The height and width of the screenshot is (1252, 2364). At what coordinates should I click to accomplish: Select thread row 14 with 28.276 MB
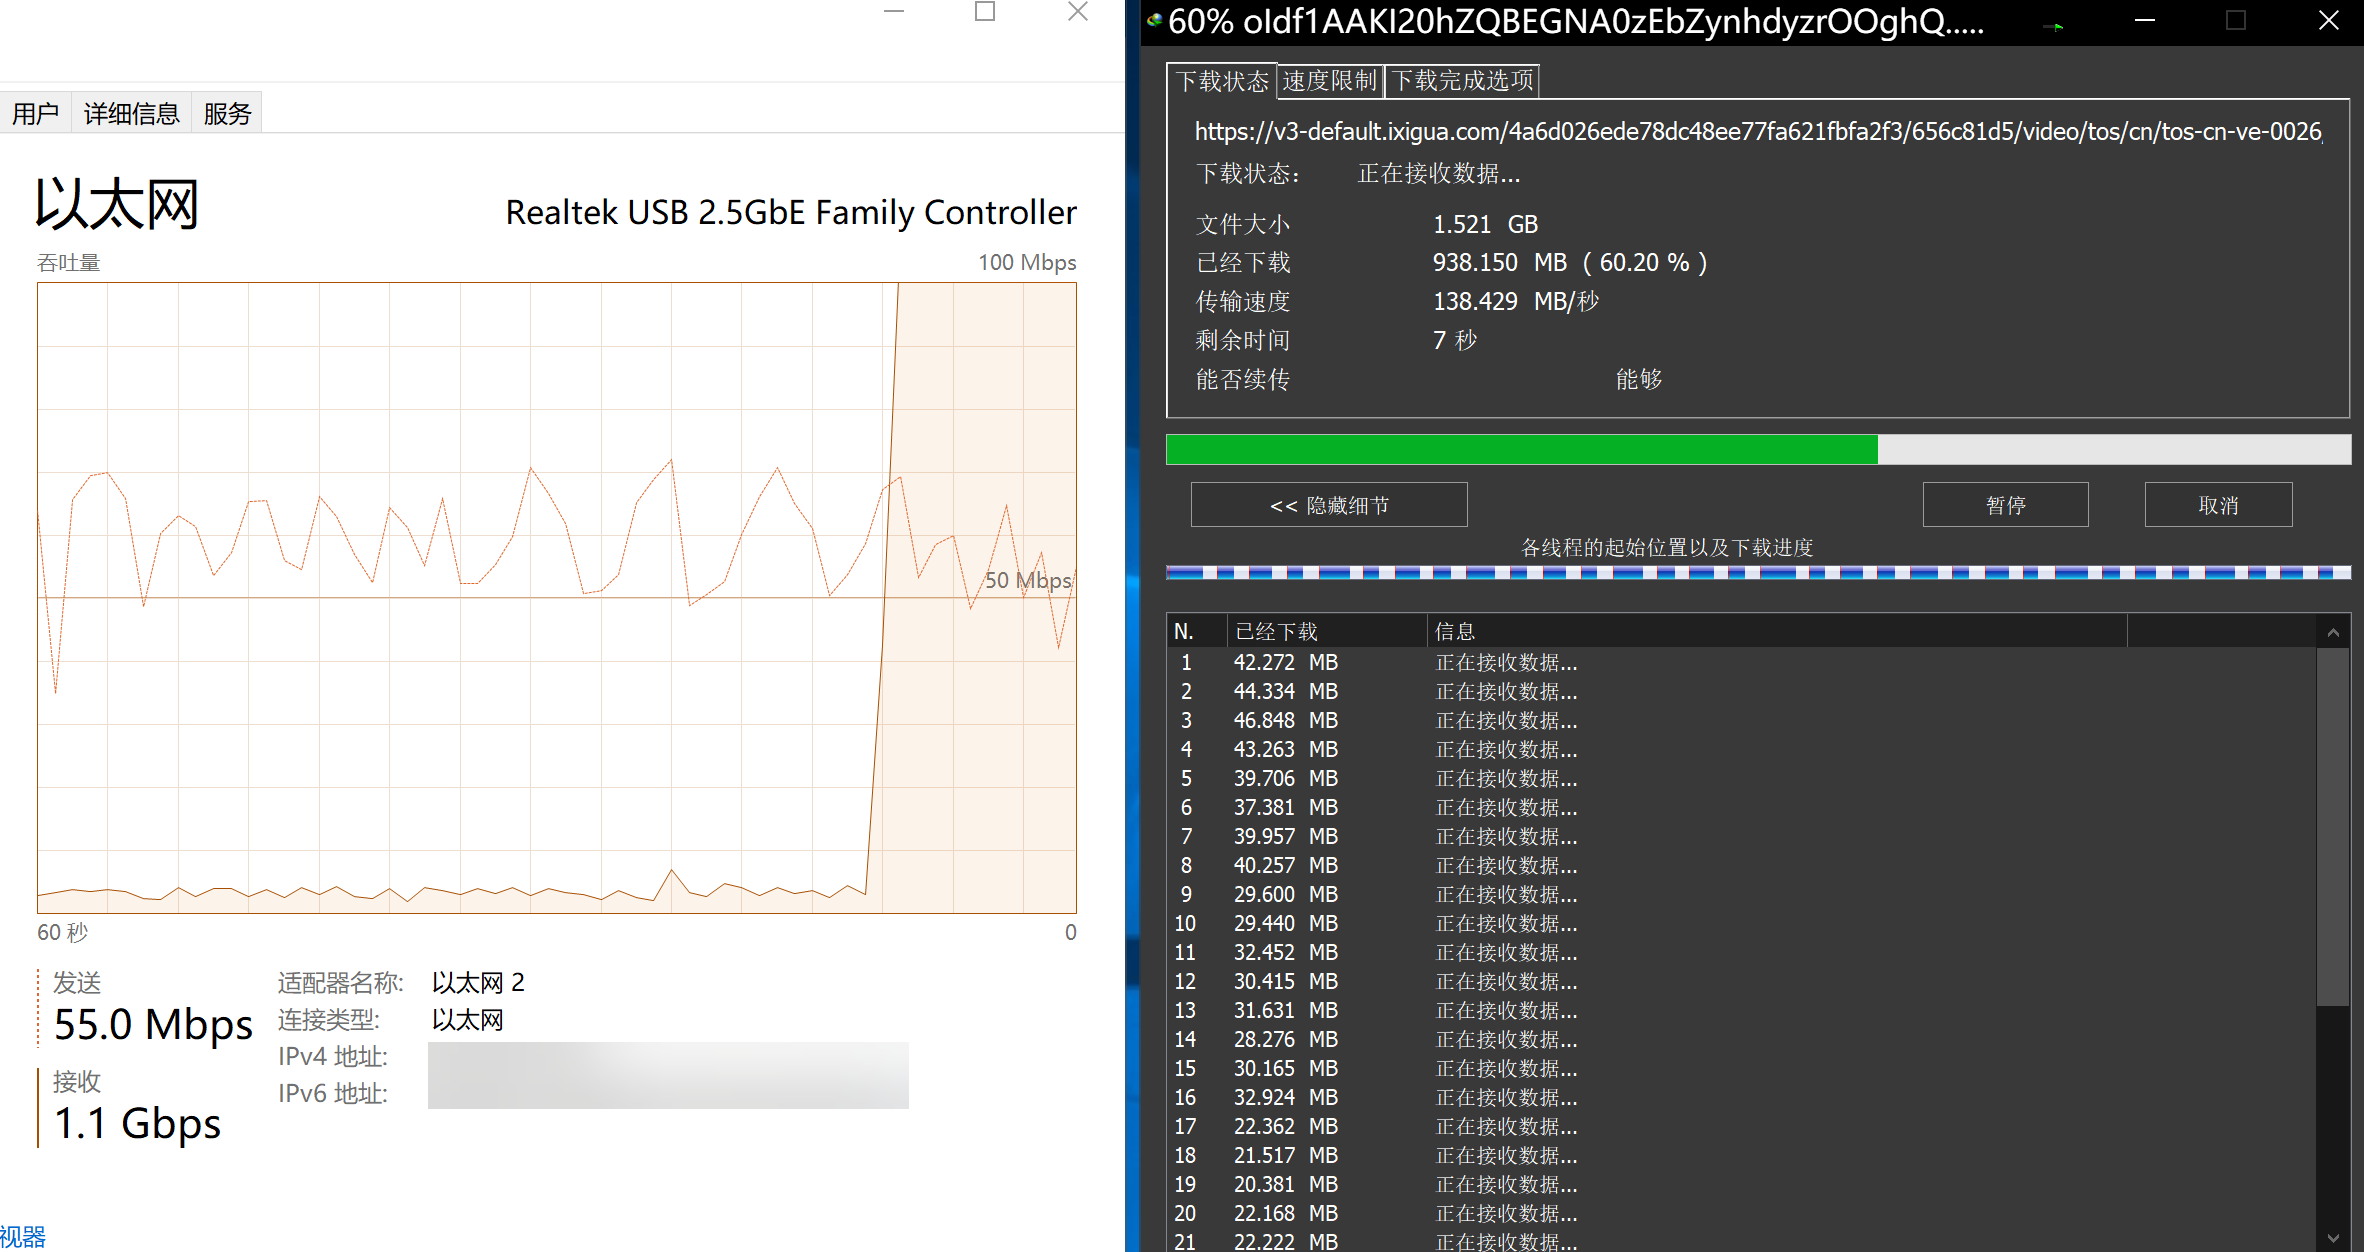click(1741, 1039)
